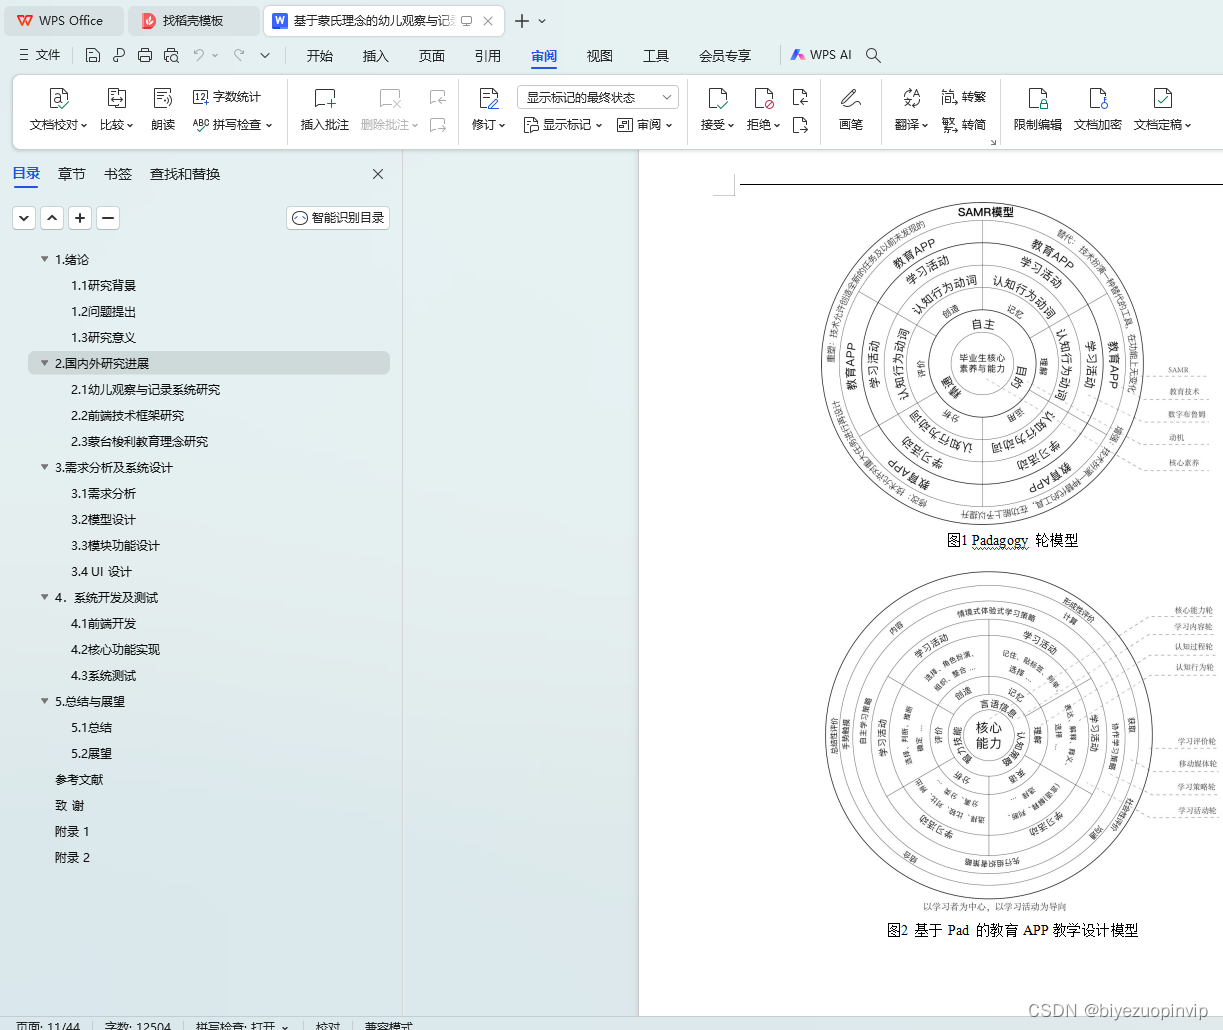Open the 比较 compare documents tool

click(116, 110)
